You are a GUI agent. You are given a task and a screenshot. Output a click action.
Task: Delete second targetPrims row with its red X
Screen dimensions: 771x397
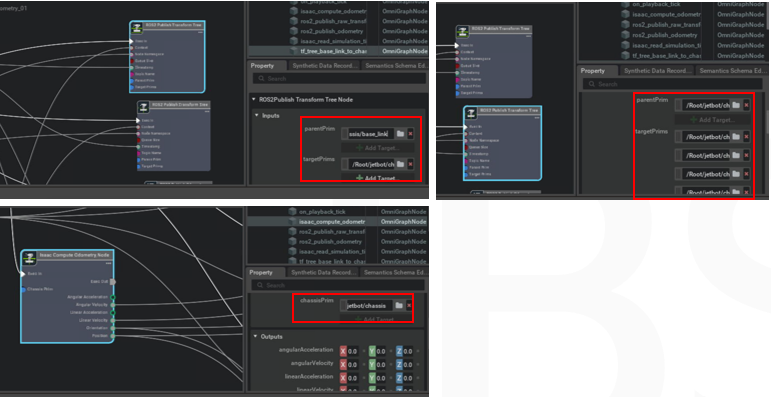coord(746,155)
